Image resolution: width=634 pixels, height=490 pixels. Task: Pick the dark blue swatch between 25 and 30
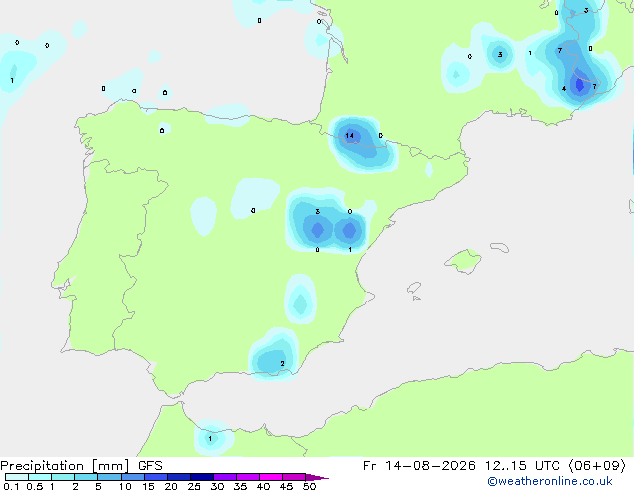[x=202, y=477]
